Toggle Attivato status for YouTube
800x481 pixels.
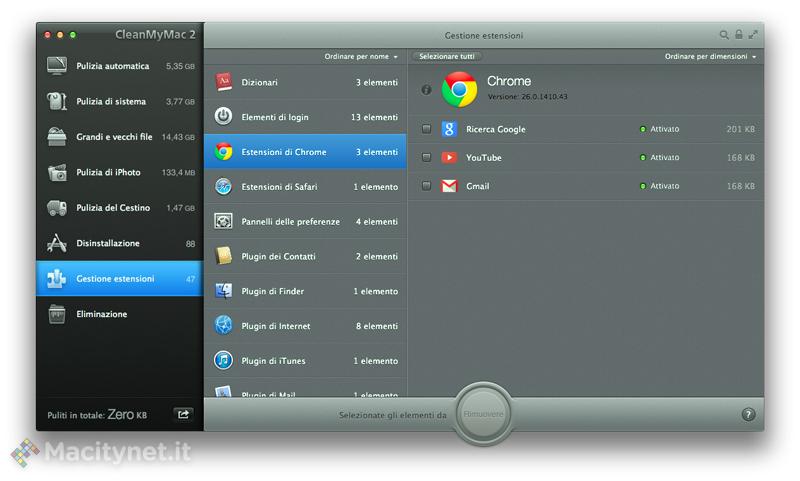[x=659, y=158]
